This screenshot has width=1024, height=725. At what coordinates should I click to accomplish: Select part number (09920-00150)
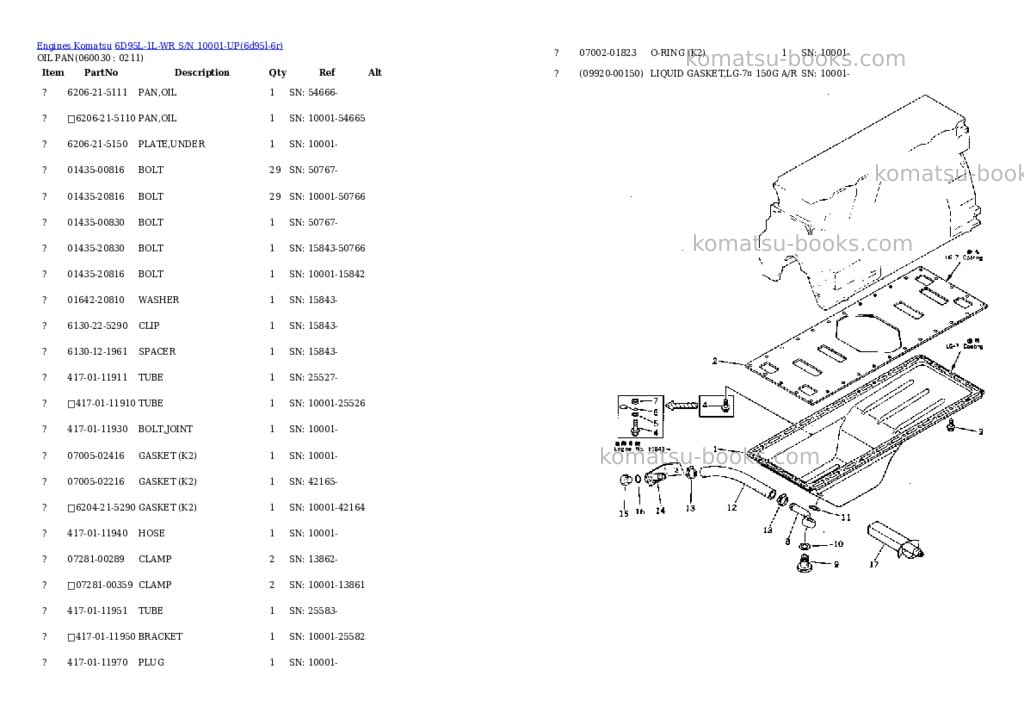(611, 74)
